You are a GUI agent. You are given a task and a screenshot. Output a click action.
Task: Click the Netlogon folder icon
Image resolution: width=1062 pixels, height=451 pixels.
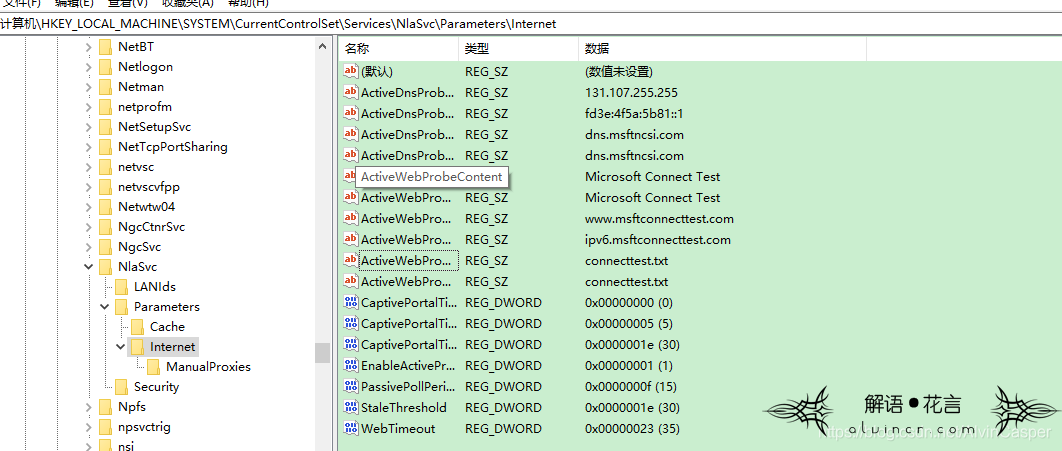point(105,66)
